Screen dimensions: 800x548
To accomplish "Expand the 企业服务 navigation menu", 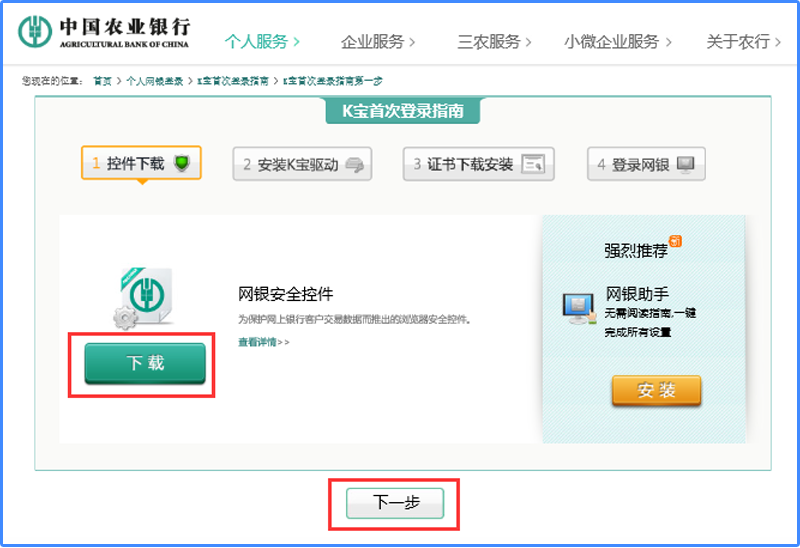I will point(378,42).
